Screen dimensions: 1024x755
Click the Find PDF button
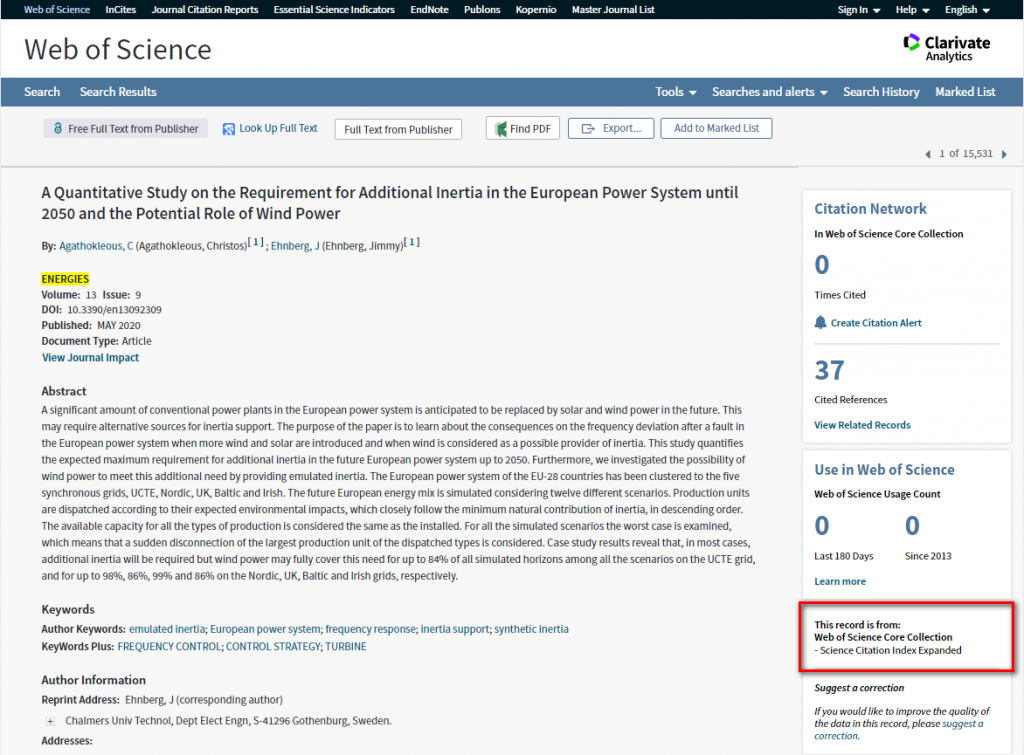click(522, 129)
